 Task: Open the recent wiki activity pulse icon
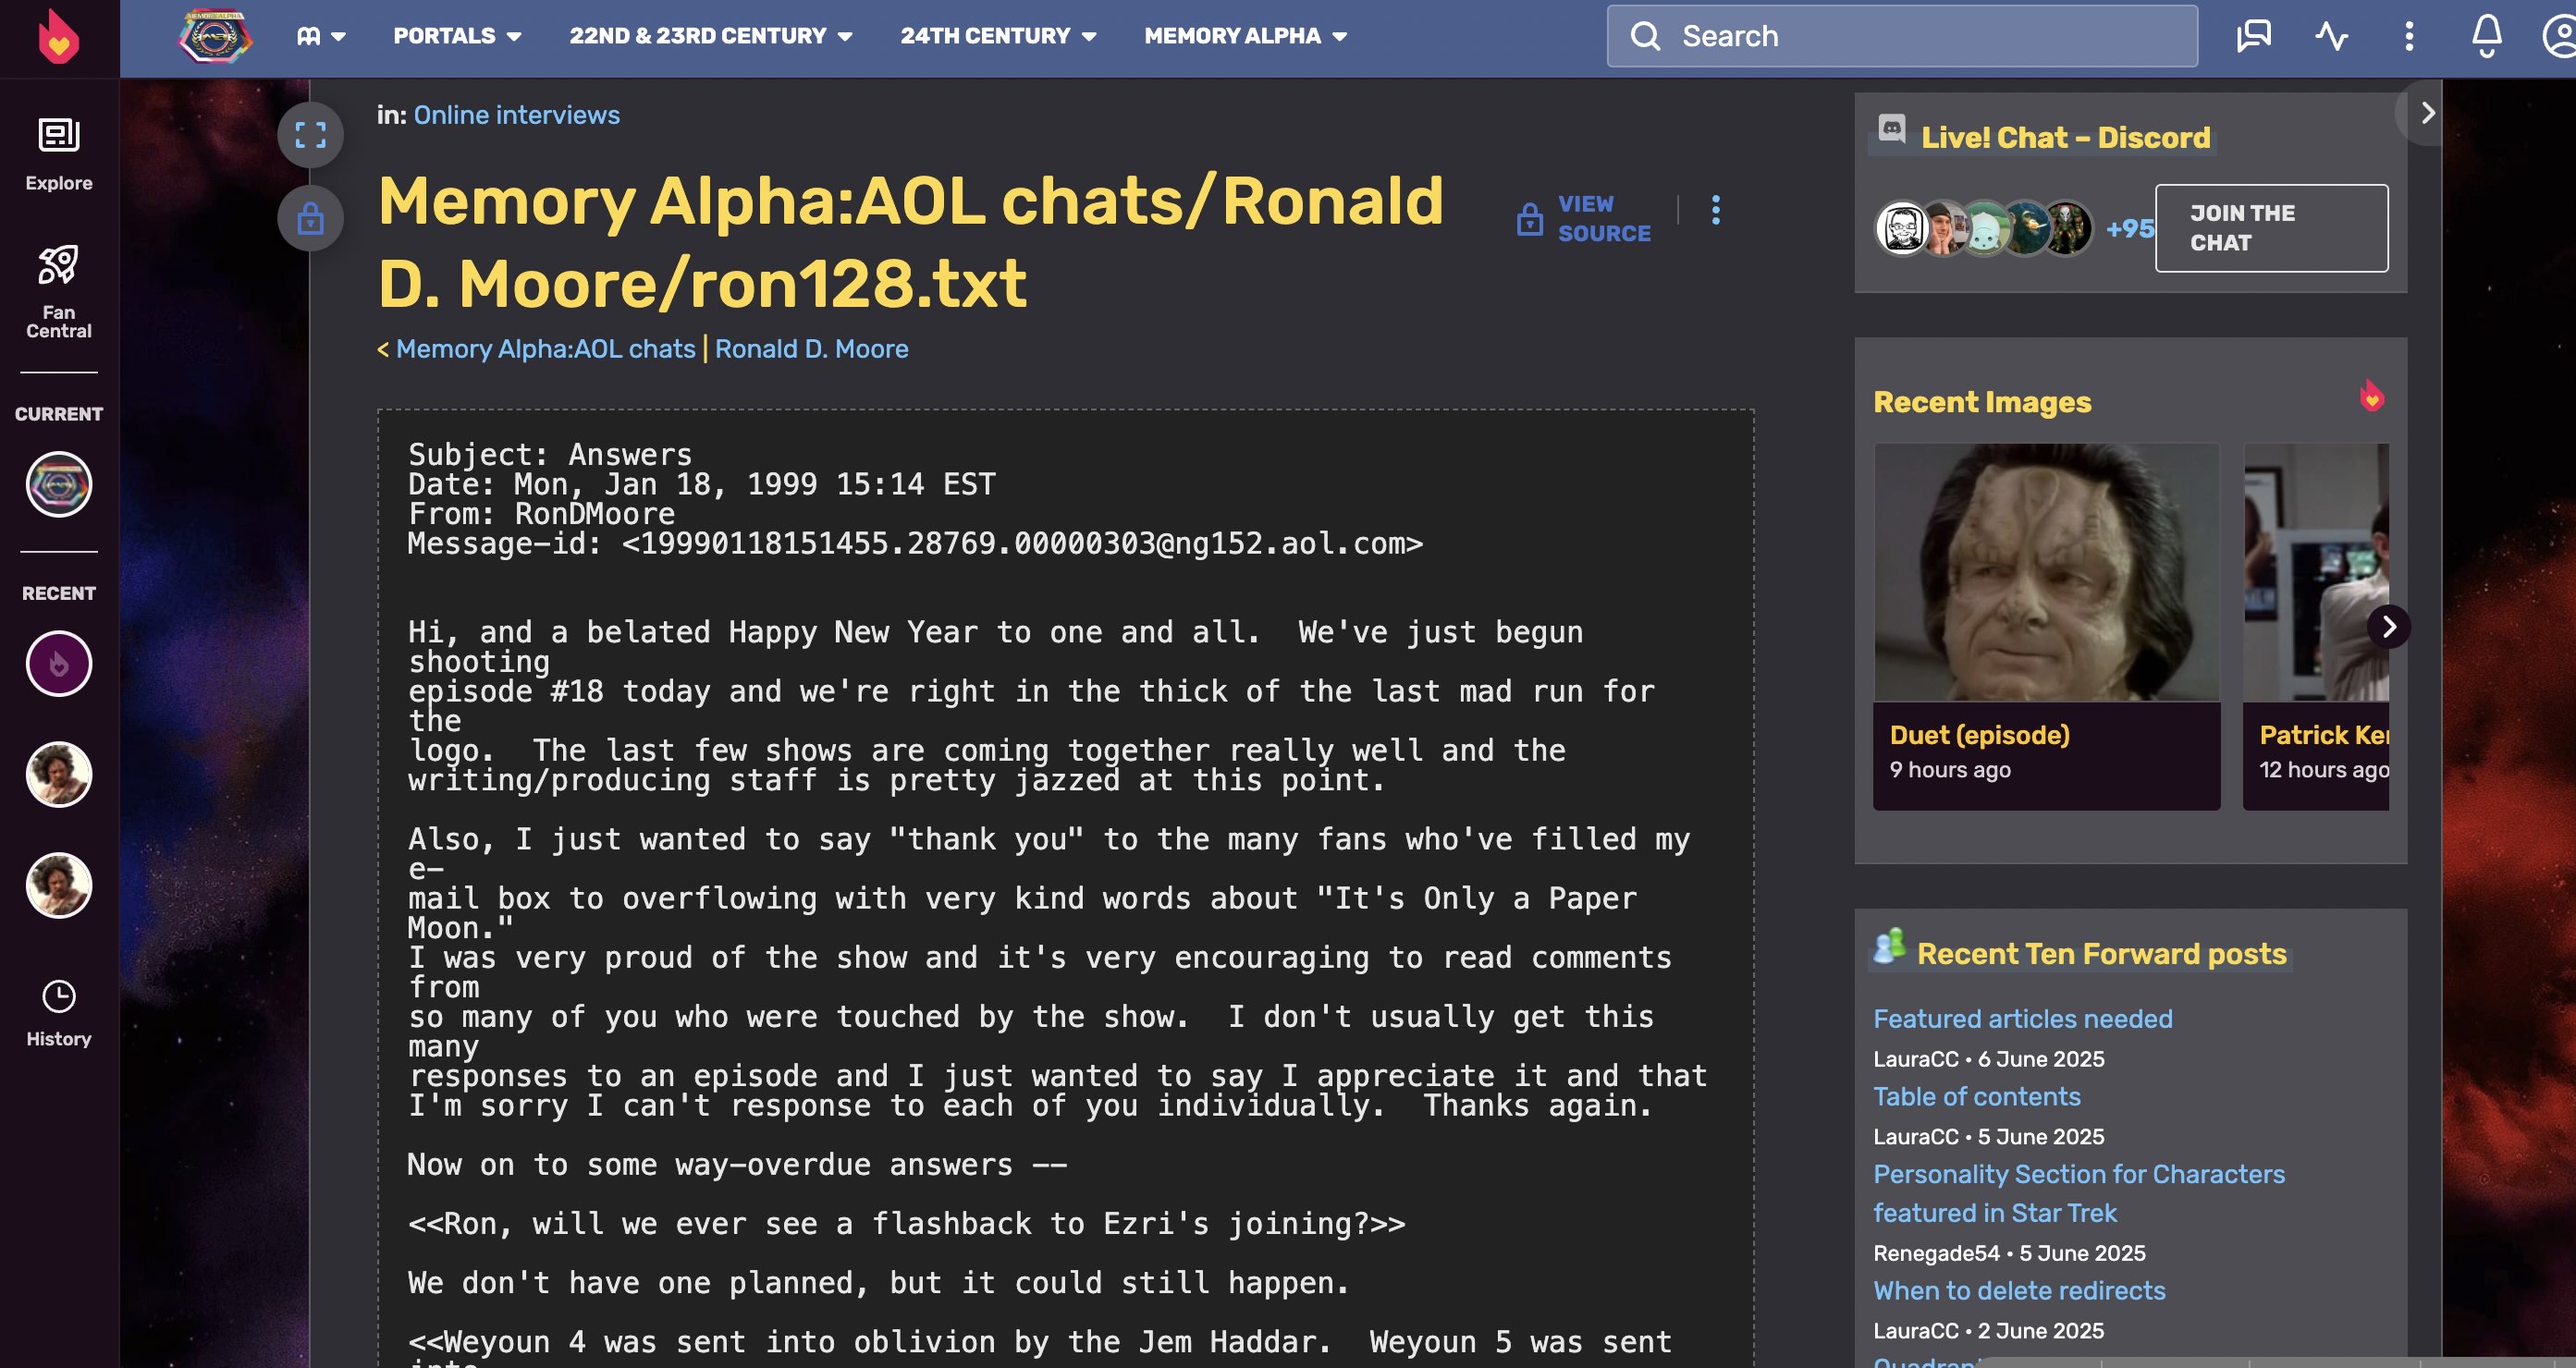coord(2331,36)
